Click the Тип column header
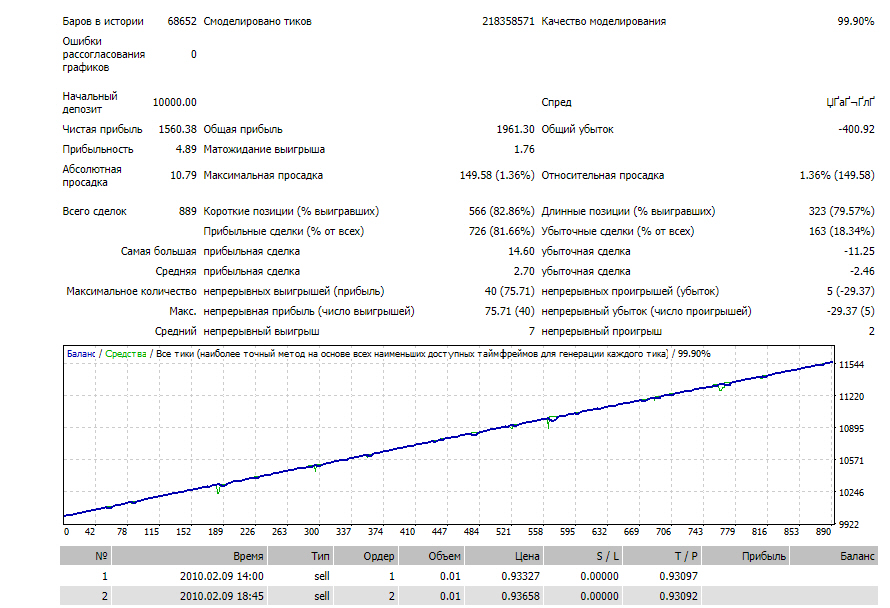Image resolution: width=890 pixels, height=608 pixels. click(300, 556)
